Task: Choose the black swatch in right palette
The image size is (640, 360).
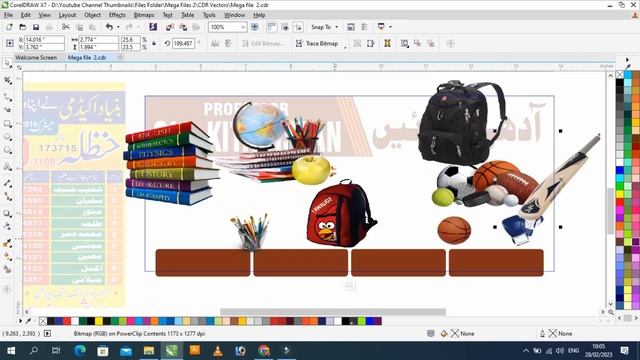Action: (x=620, y=82)
